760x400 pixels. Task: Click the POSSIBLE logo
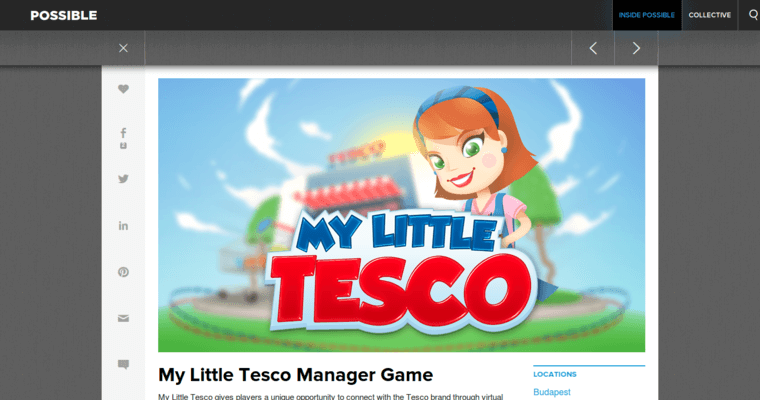point(64,16)
